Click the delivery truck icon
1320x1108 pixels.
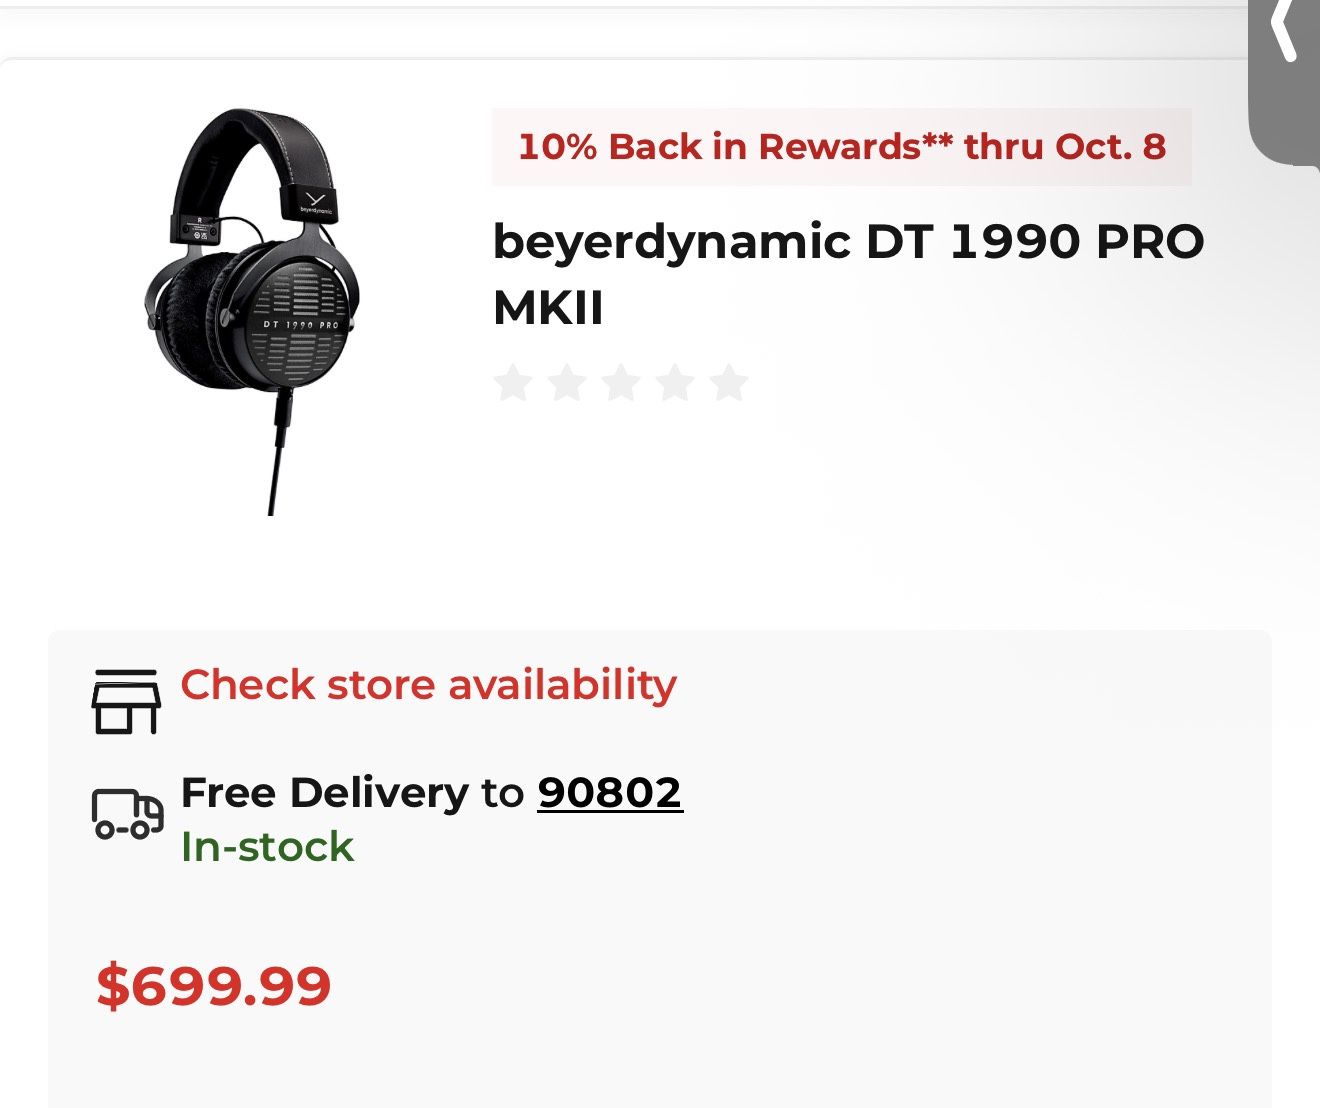tap(127, 813)
